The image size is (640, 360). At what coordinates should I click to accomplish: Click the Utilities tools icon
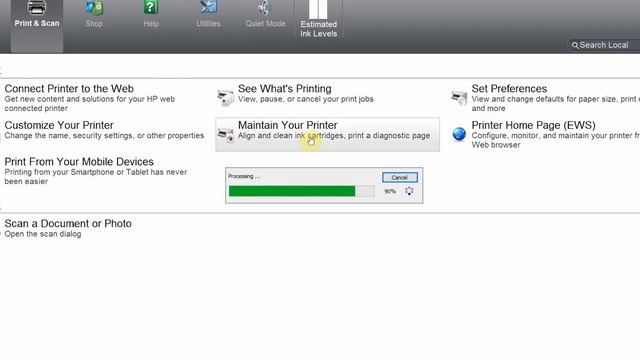coord(208,7)
